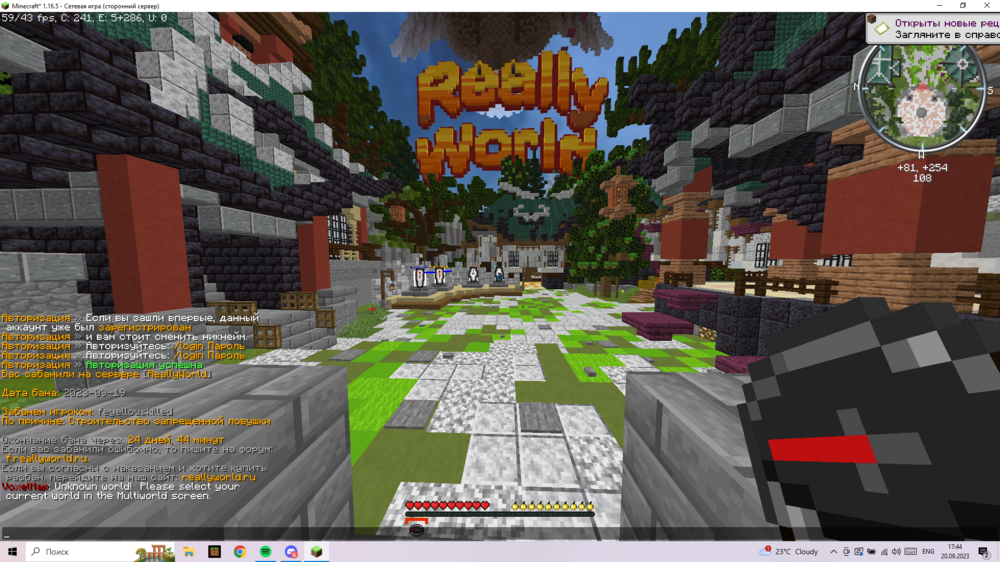The width and height of the screenshot is (1000, 562).
Task: Switch the ENG input language indicator
Action: pos(928,552)
